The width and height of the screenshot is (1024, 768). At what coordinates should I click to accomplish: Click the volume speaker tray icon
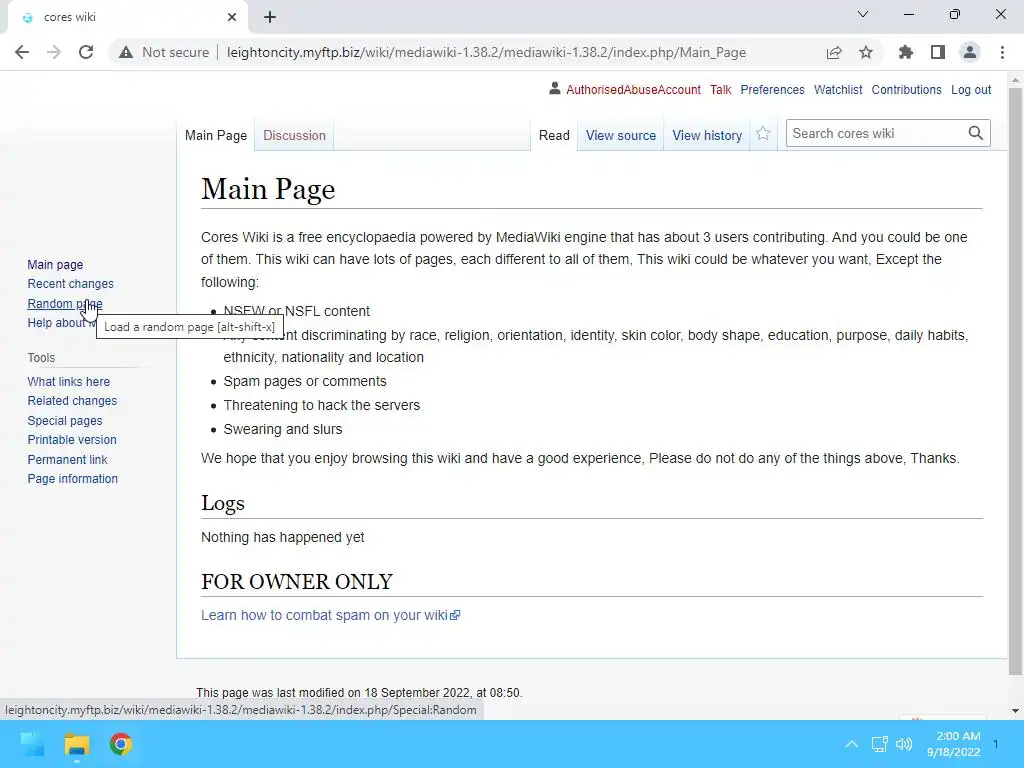[904, 744]
